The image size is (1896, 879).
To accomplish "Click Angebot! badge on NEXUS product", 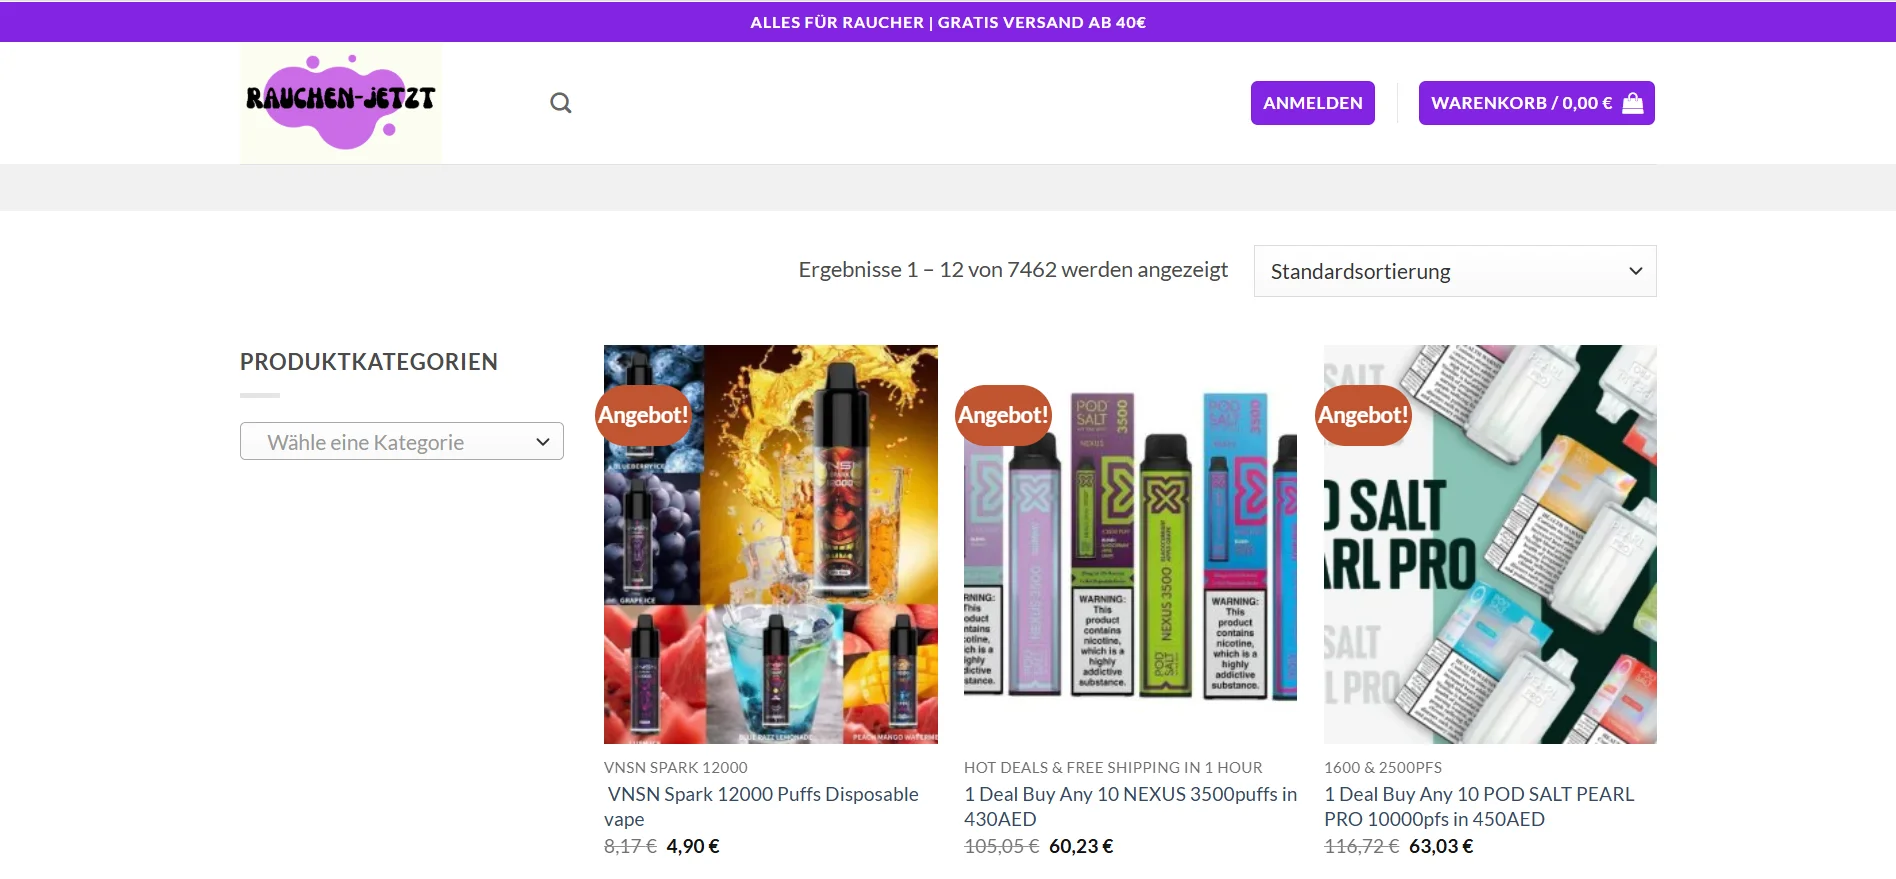I will coord(1003,415).
